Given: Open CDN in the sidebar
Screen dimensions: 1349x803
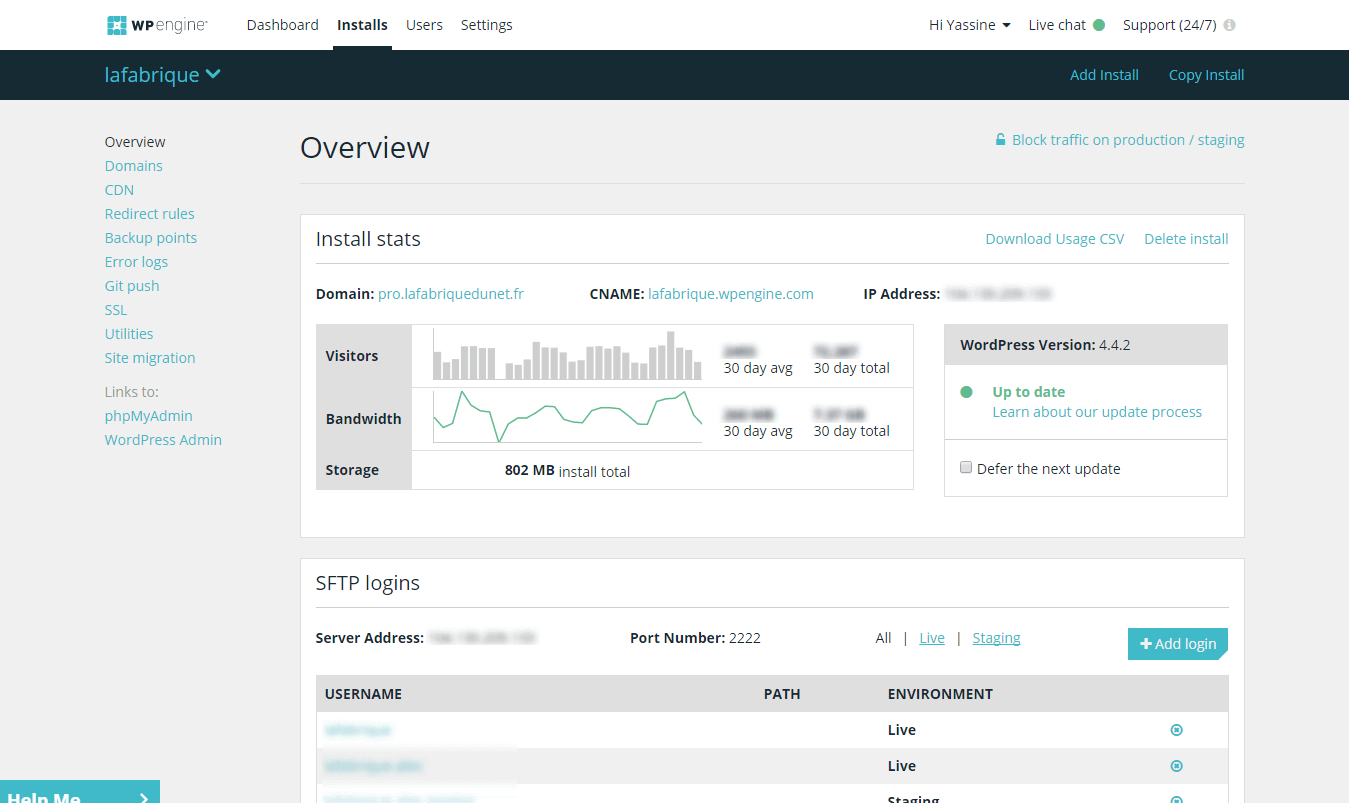Looking at the screenshot, I should [119, 190].
